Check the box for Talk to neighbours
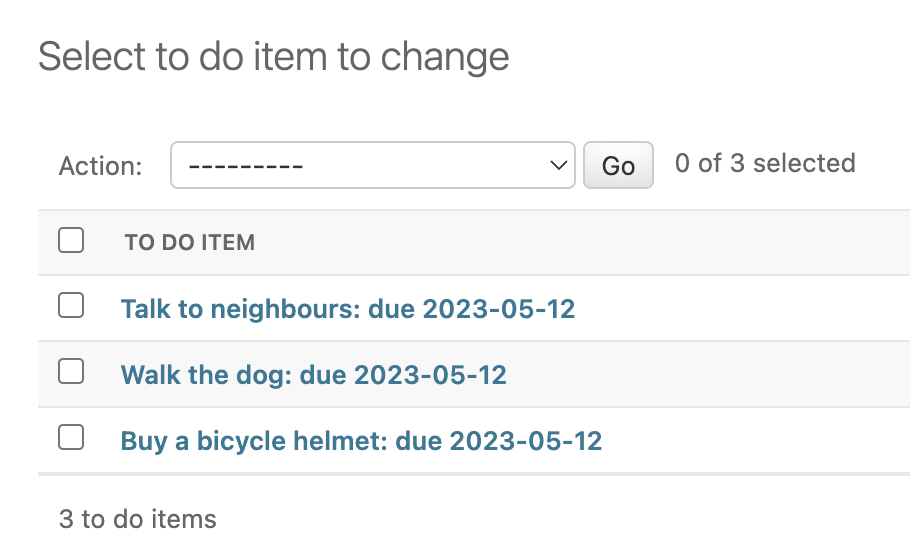910x552 pixels. (x=71, y=306)
